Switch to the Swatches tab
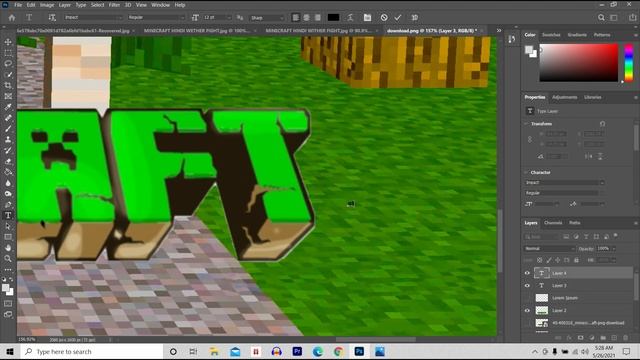This screenshot has height=360, width=640. [551, 35]
